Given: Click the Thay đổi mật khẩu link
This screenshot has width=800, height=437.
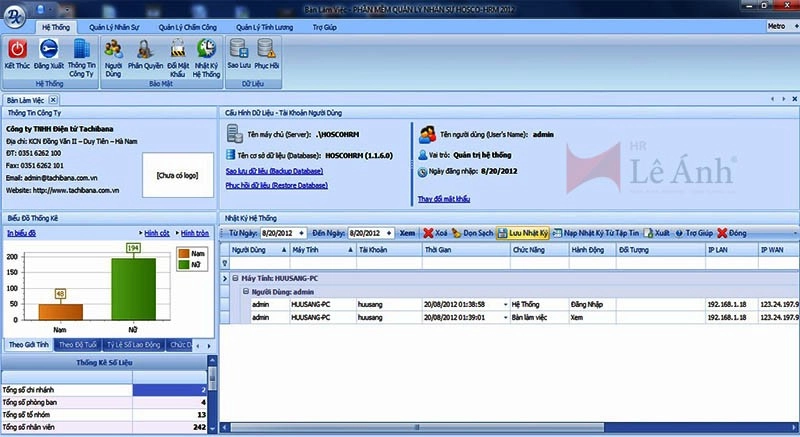Looking at the screenshot, I should (x=445, y=200).
